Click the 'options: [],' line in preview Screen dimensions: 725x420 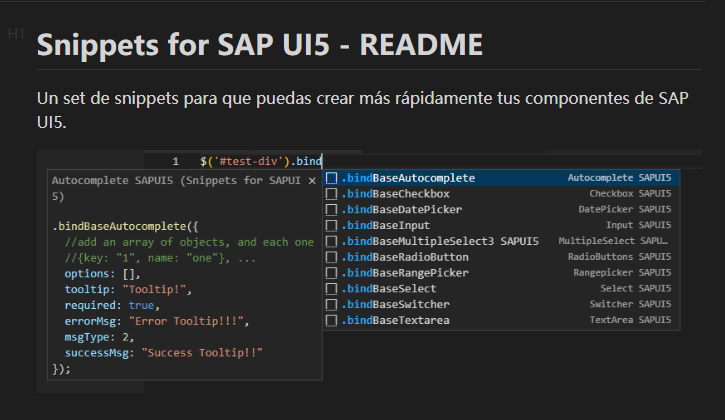click(x=102, y=274)
